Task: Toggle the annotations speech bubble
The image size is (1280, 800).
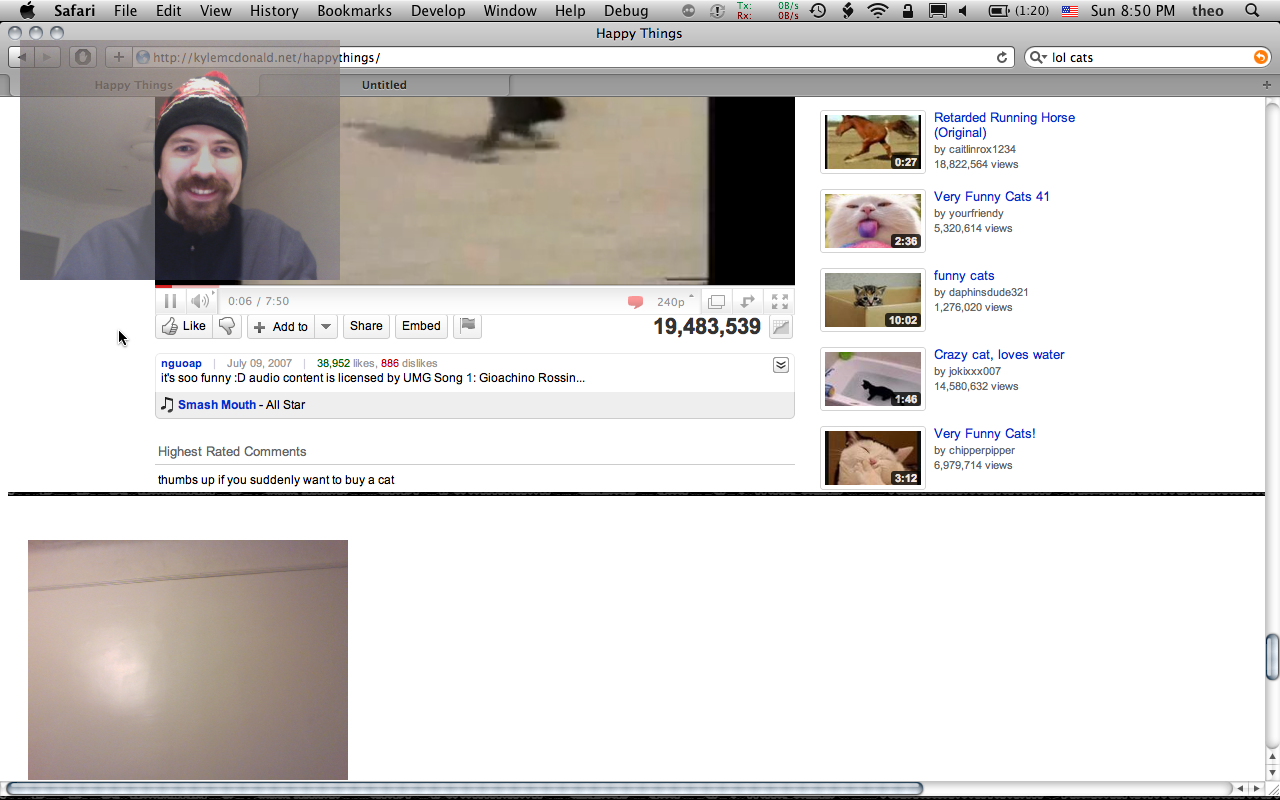Action: [635, 302]
